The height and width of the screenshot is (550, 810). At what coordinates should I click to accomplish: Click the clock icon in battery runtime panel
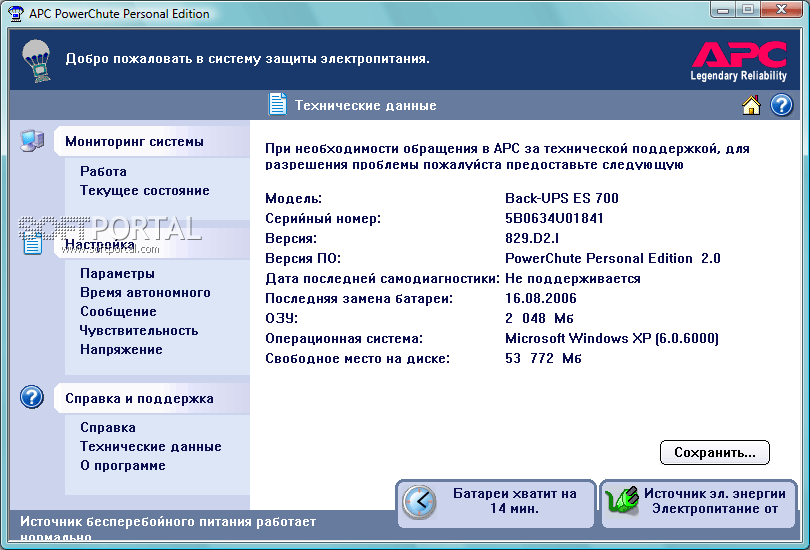[x=419, y=501]
